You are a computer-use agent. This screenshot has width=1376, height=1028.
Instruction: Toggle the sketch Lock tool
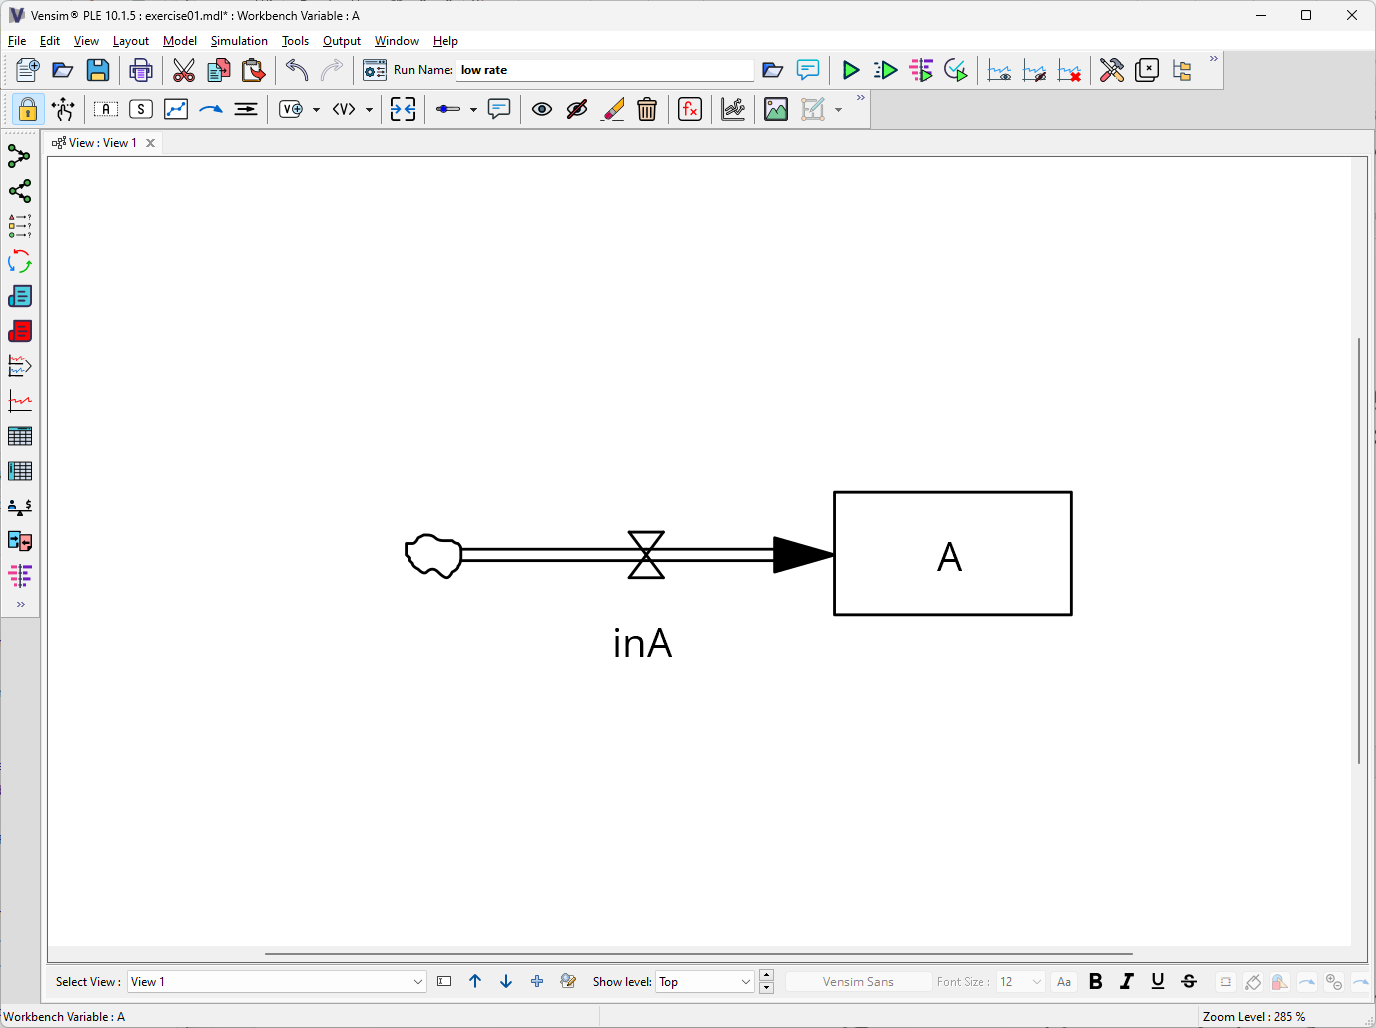coord(28,110)
